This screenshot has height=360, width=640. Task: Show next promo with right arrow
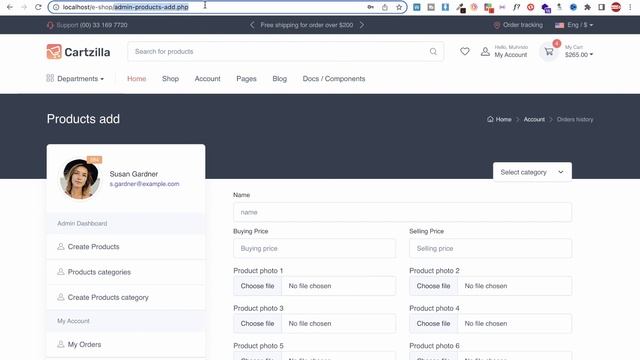pos(362,25)
